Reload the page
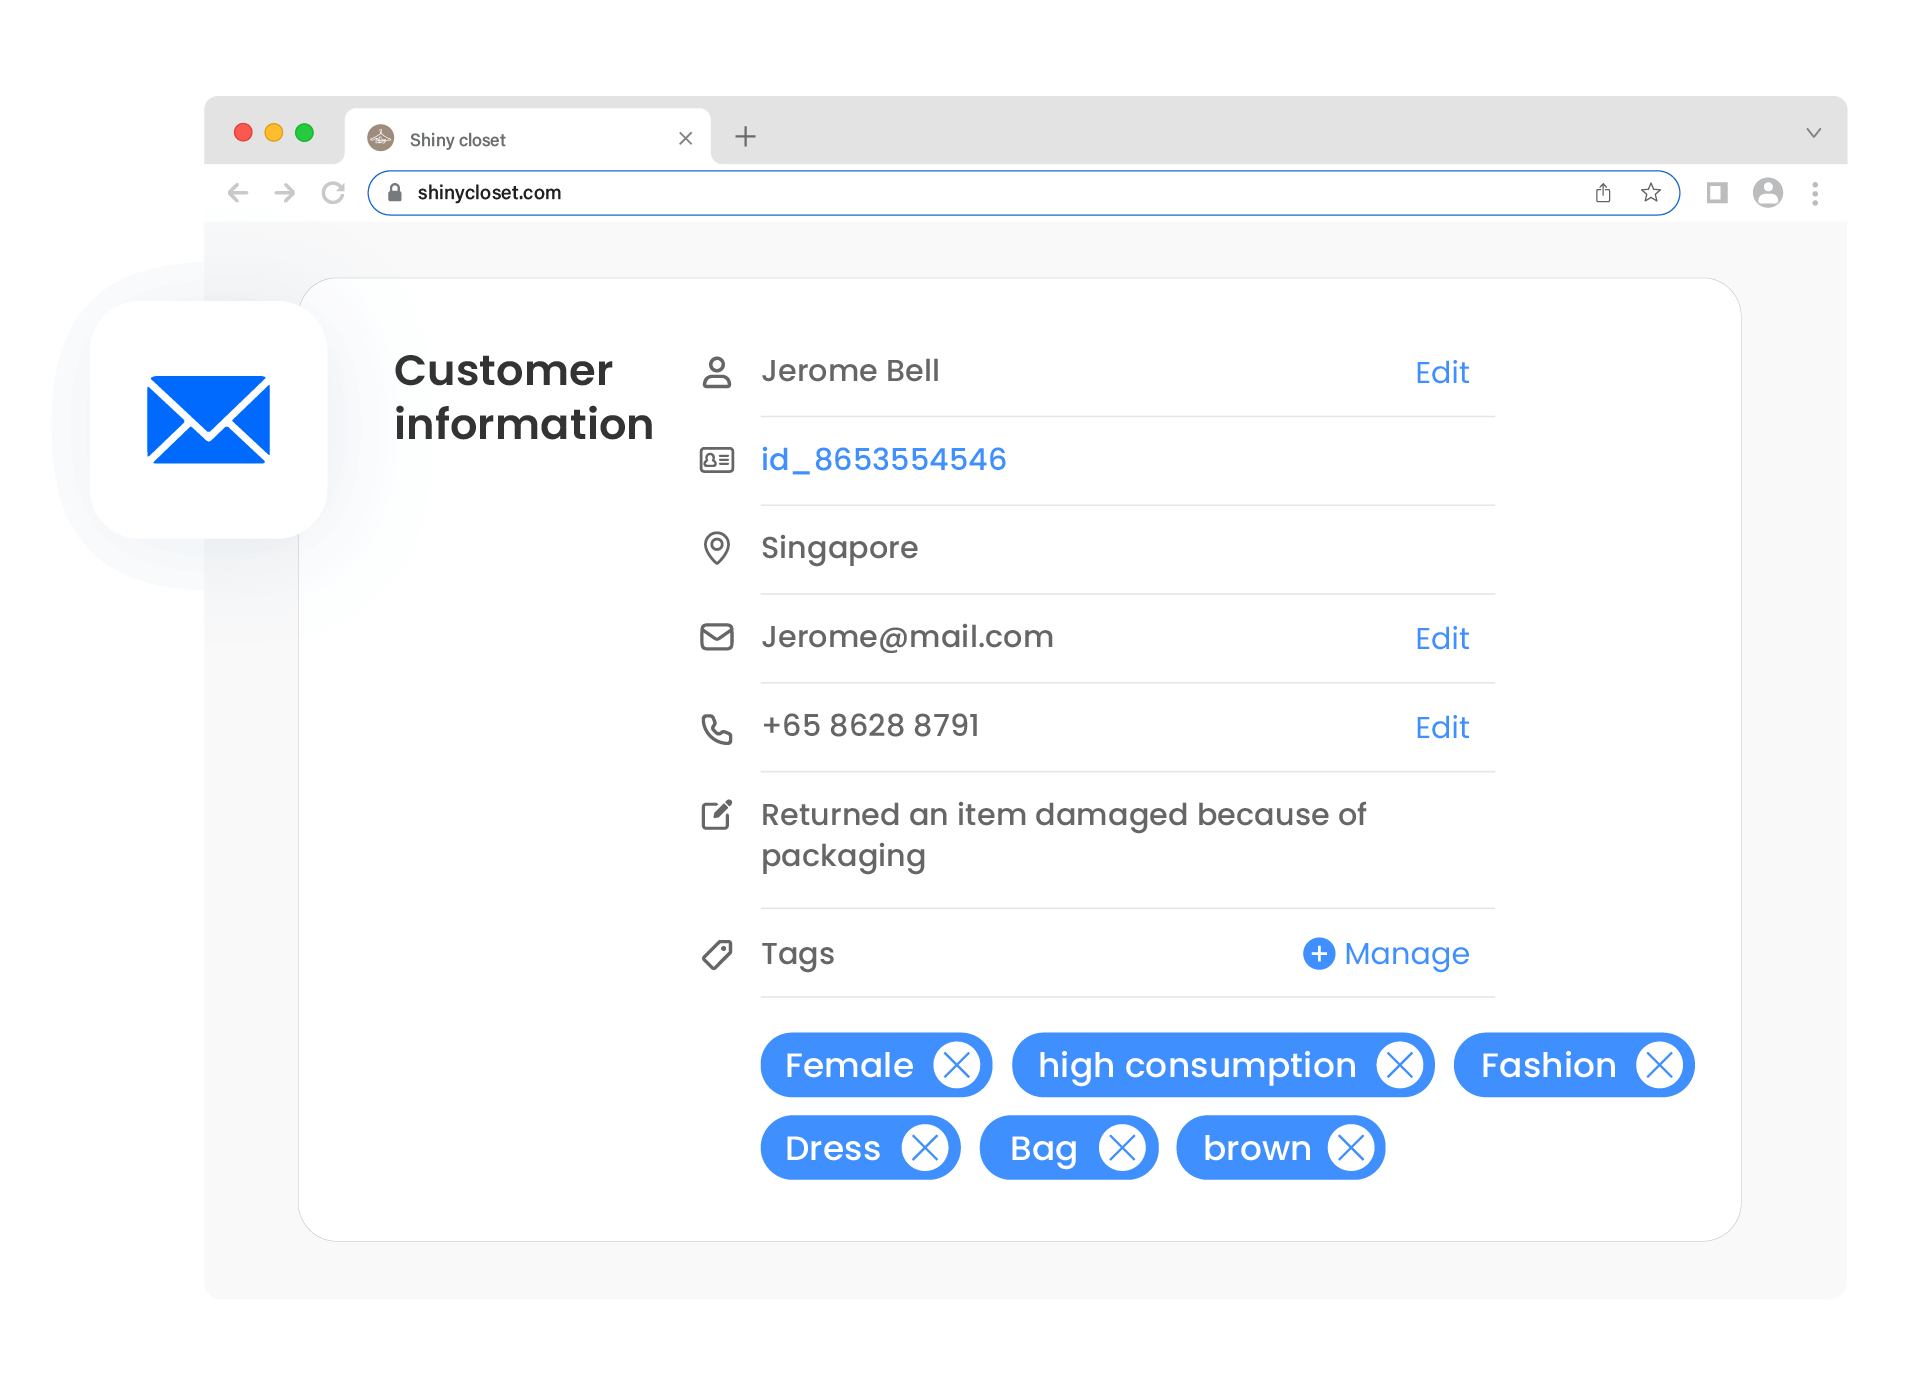1913x1396 pixels. [333, 193]
